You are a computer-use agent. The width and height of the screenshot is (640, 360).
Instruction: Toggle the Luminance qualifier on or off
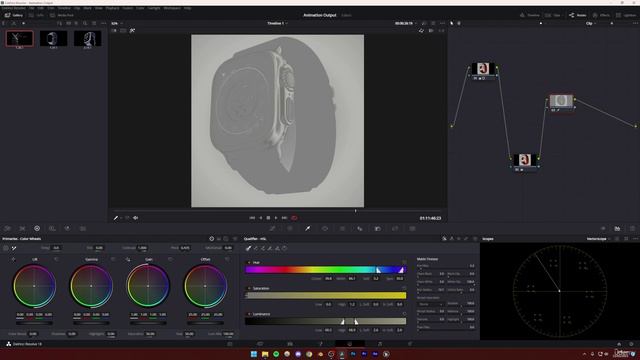pos(249,314)
